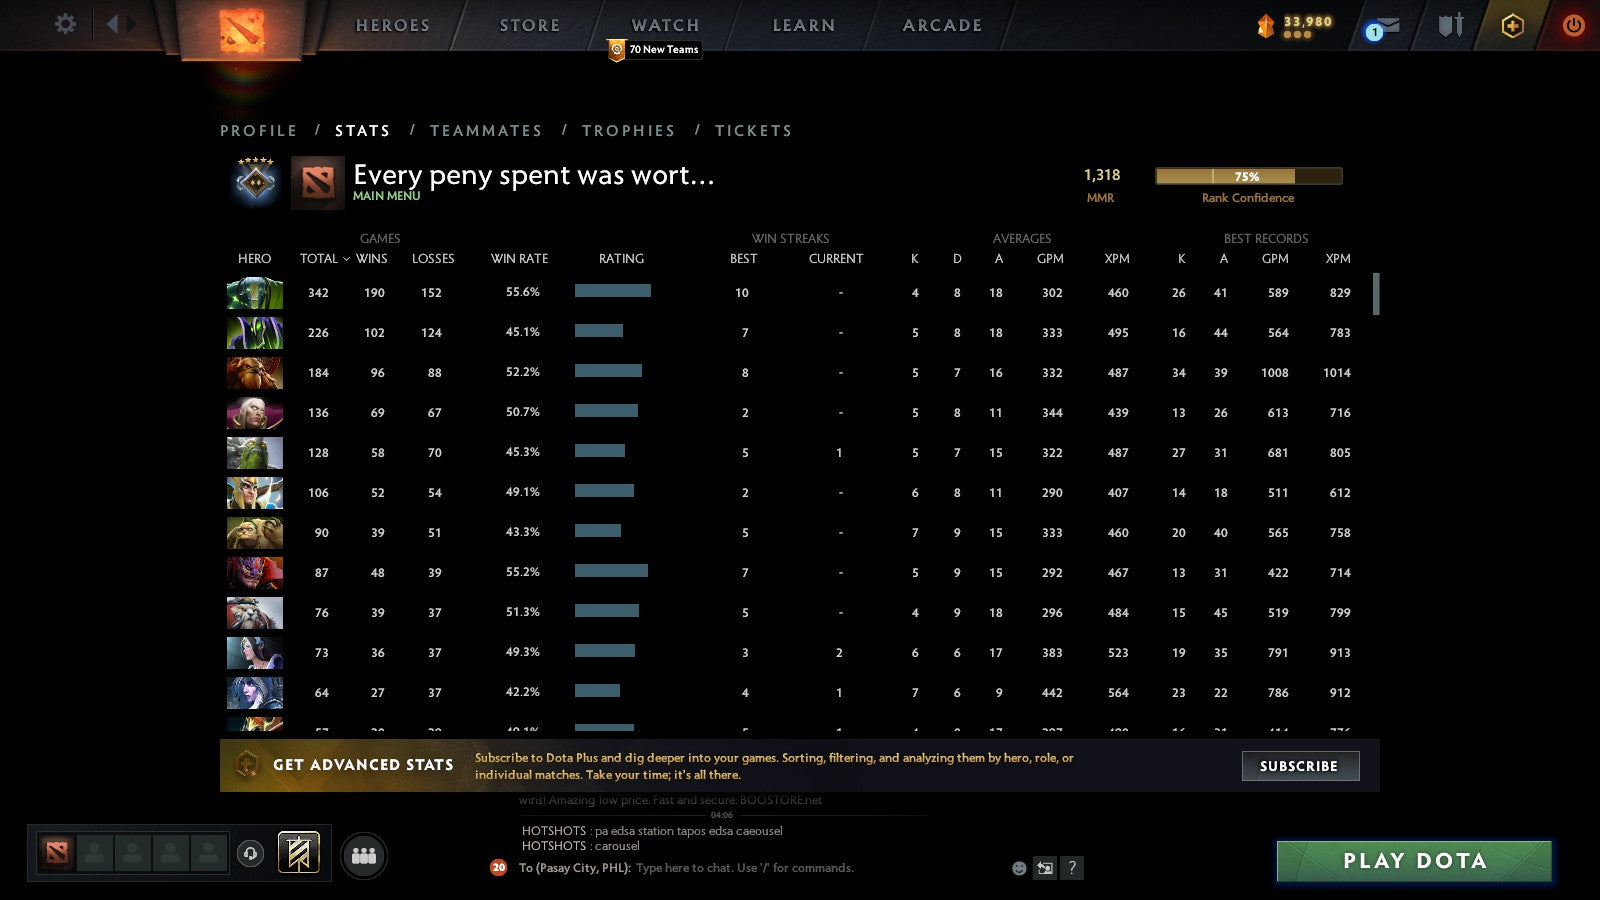Go to the HEROES menu
The width and height of the screenshot is (1600, 900).
[x=392, y=25]
